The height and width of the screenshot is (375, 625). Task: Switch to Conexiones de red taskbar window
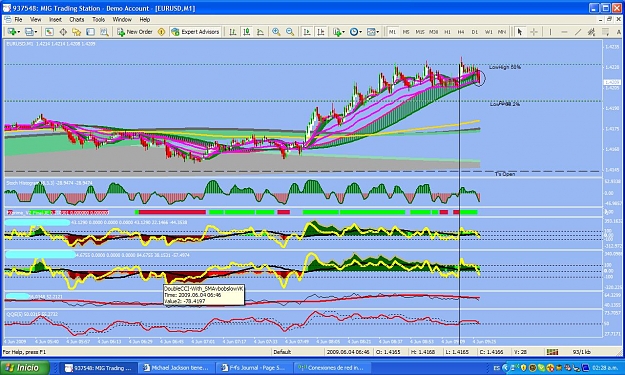pyautogui.click(x=332, y=368)
